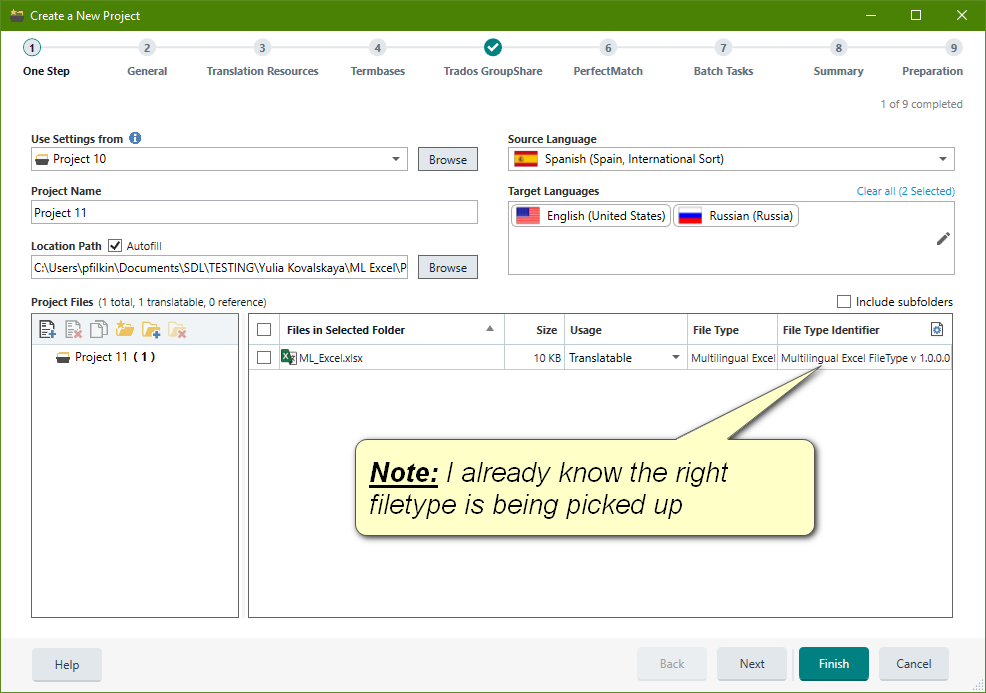Image resolution: width=986 pixels, height=693 pixels.
Task: Click the Multilingual Excel FileType v 1.0.0.0 cell
Action: tap(865, 358)
